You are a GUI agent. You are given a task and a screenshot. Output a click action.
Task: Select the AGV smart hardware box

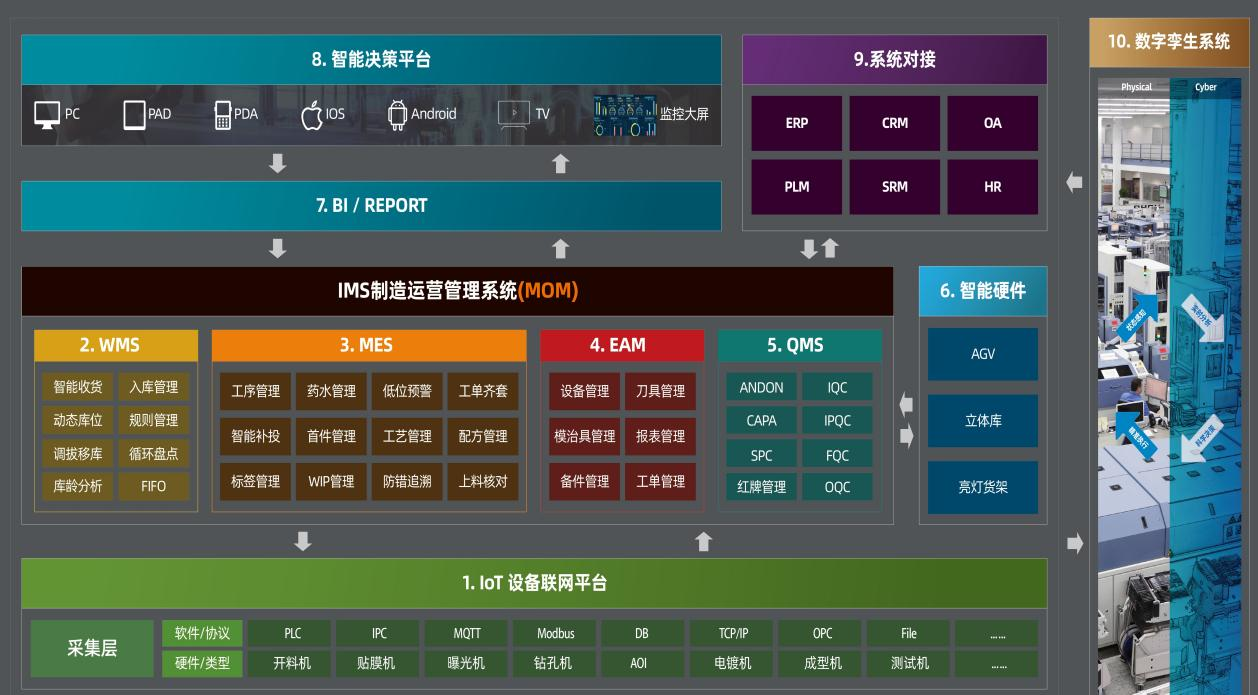tap(982, 354)
